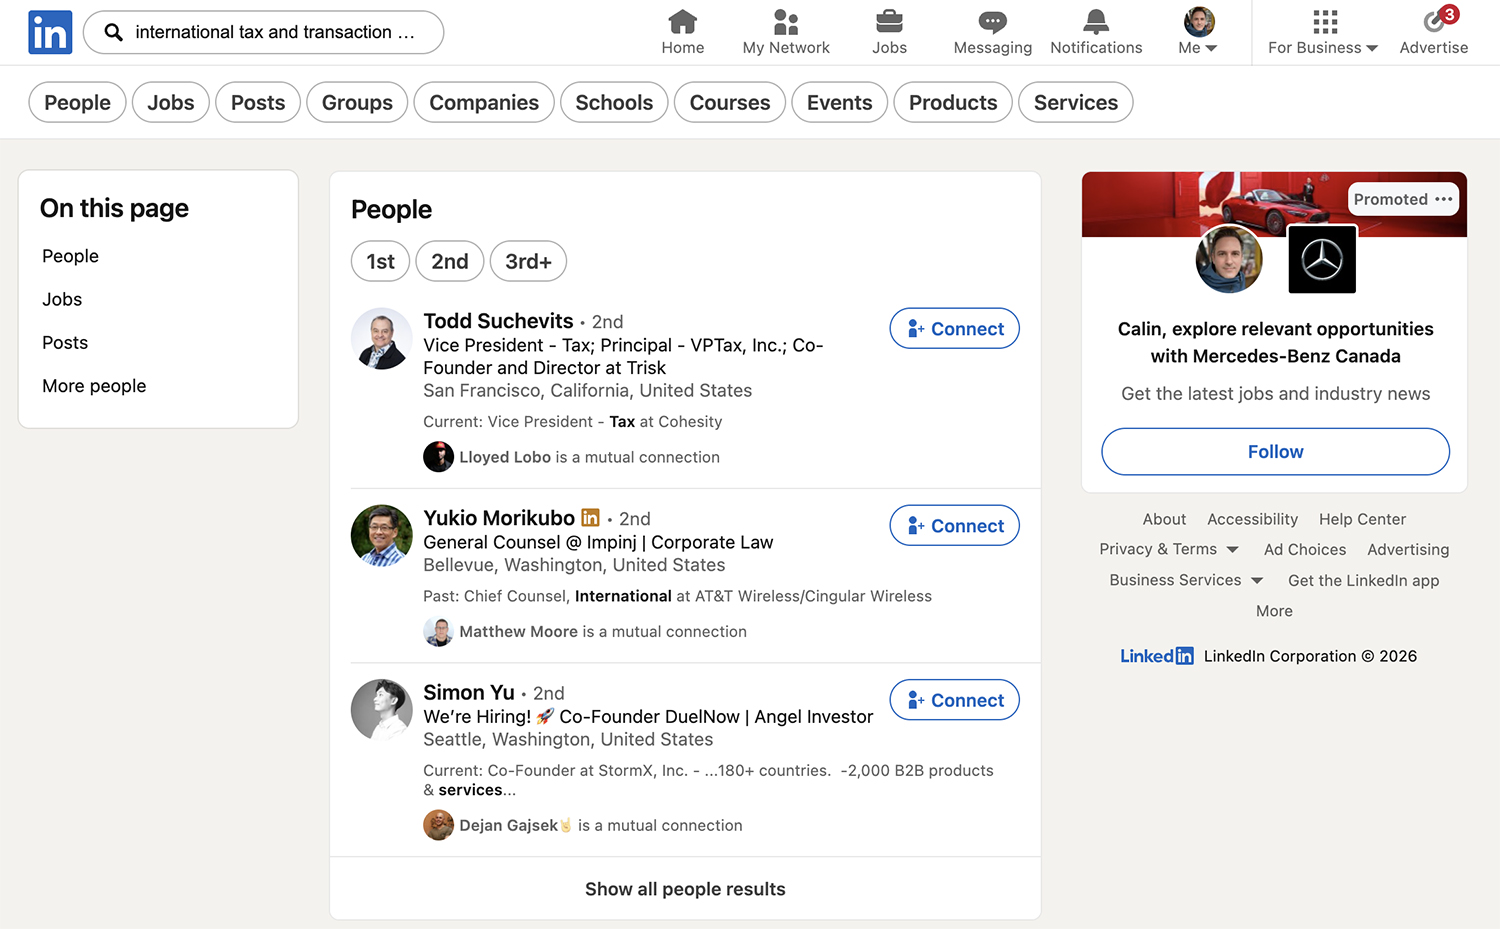Show all people results
The height and width of the screenshot is (929, 1500).
click(685, 889)
